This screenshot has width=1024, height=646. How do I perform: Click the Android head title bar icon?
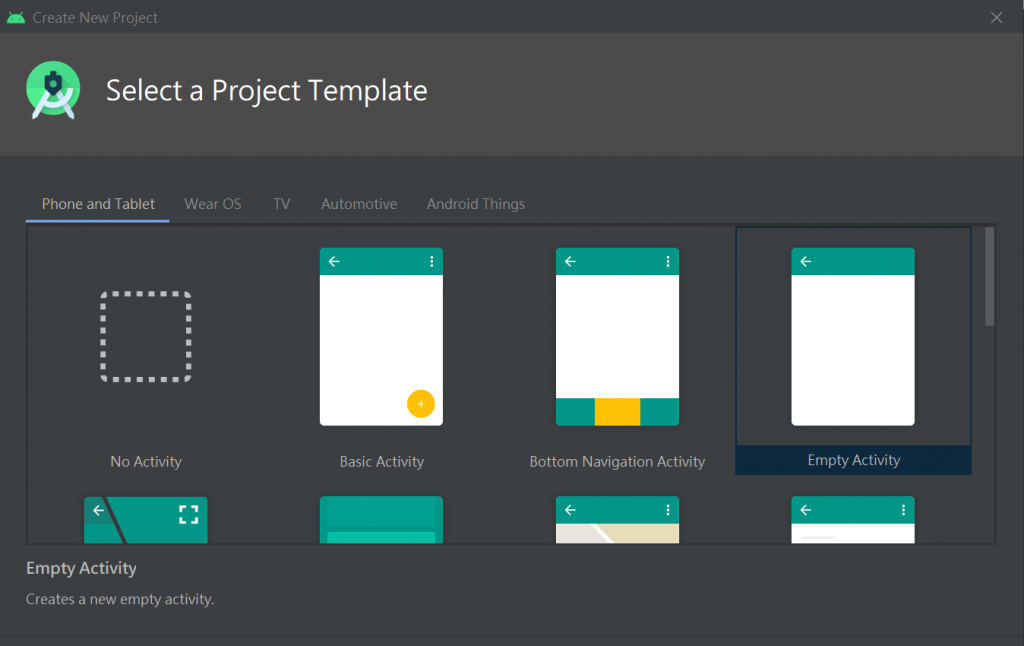16,18
